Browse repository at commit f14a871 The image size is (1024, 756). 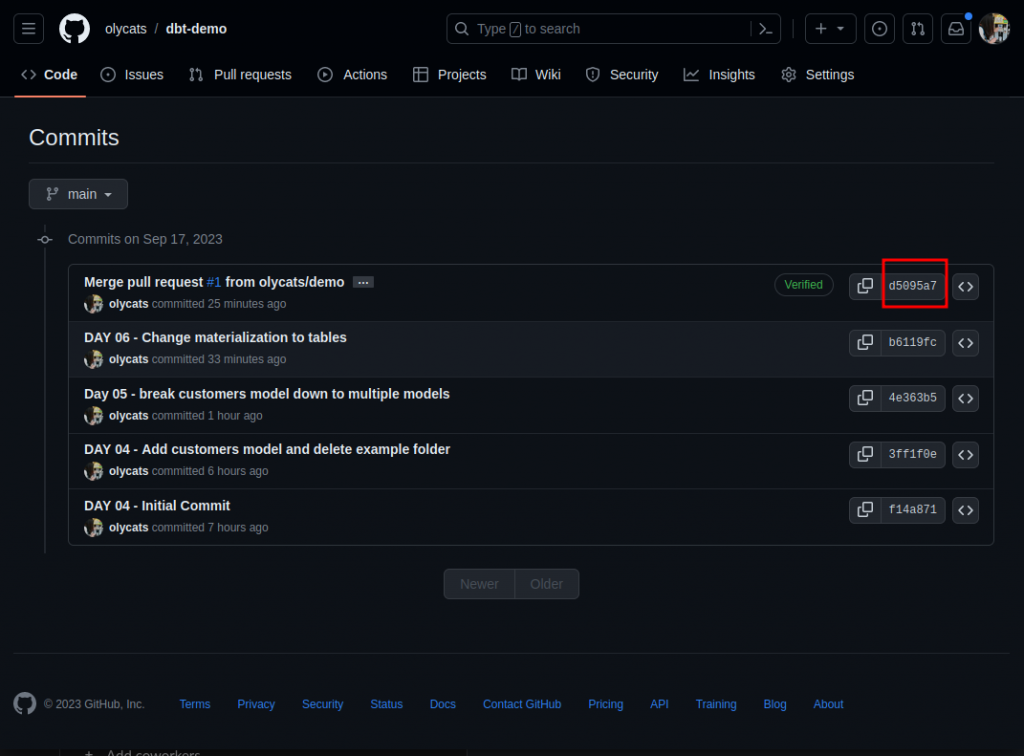point(965,510)
